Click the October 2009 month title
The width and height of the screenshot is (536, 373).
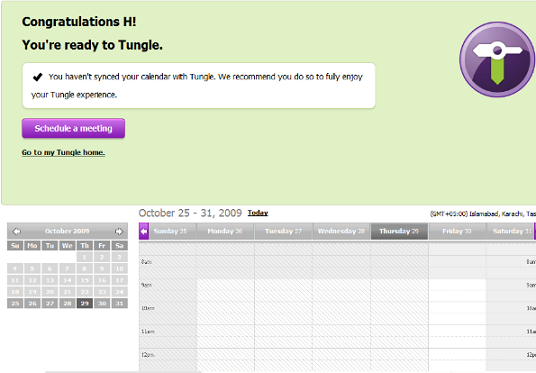click(x=67, y=231)
